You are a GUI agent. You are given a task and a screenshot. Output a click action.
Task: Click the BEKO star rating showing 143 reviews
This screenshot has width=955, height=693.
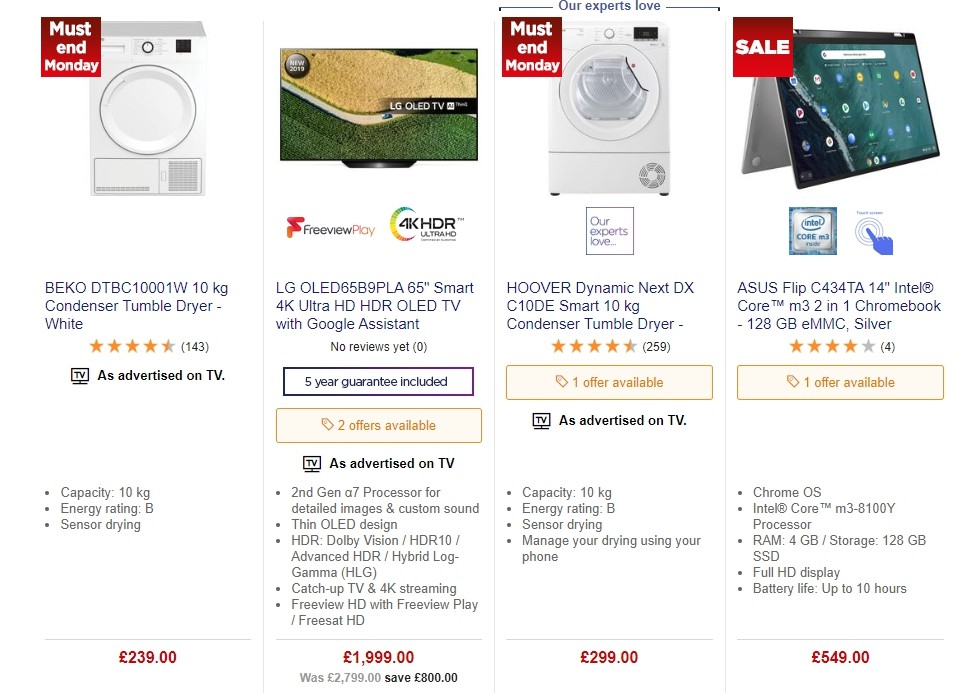pyautogui.click(x=148, y=345)
